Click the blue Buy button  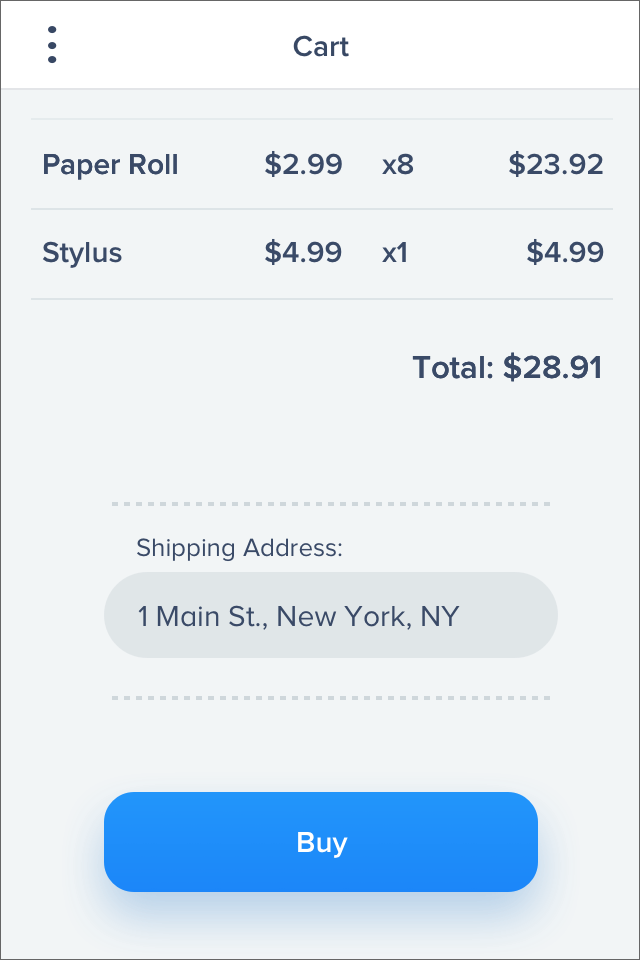pos(321,842)
